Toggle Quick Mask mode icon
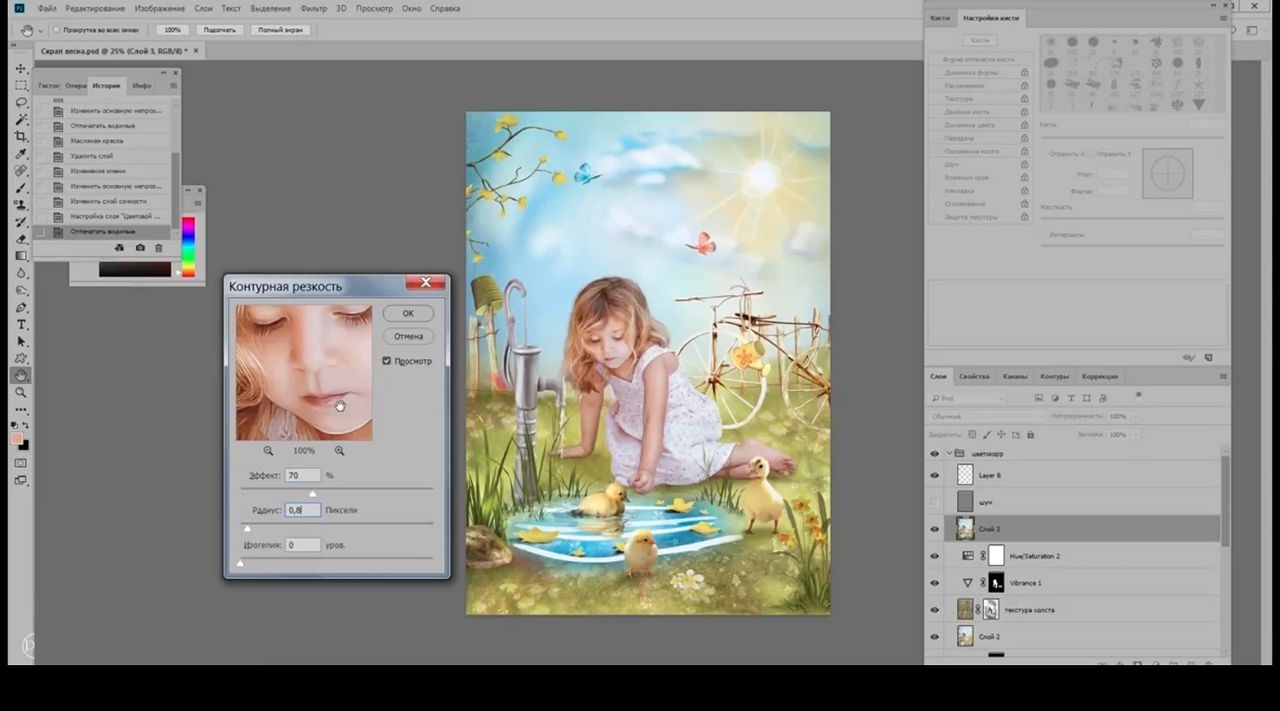This screenshot has height=711, width=1280. point(21,463)
